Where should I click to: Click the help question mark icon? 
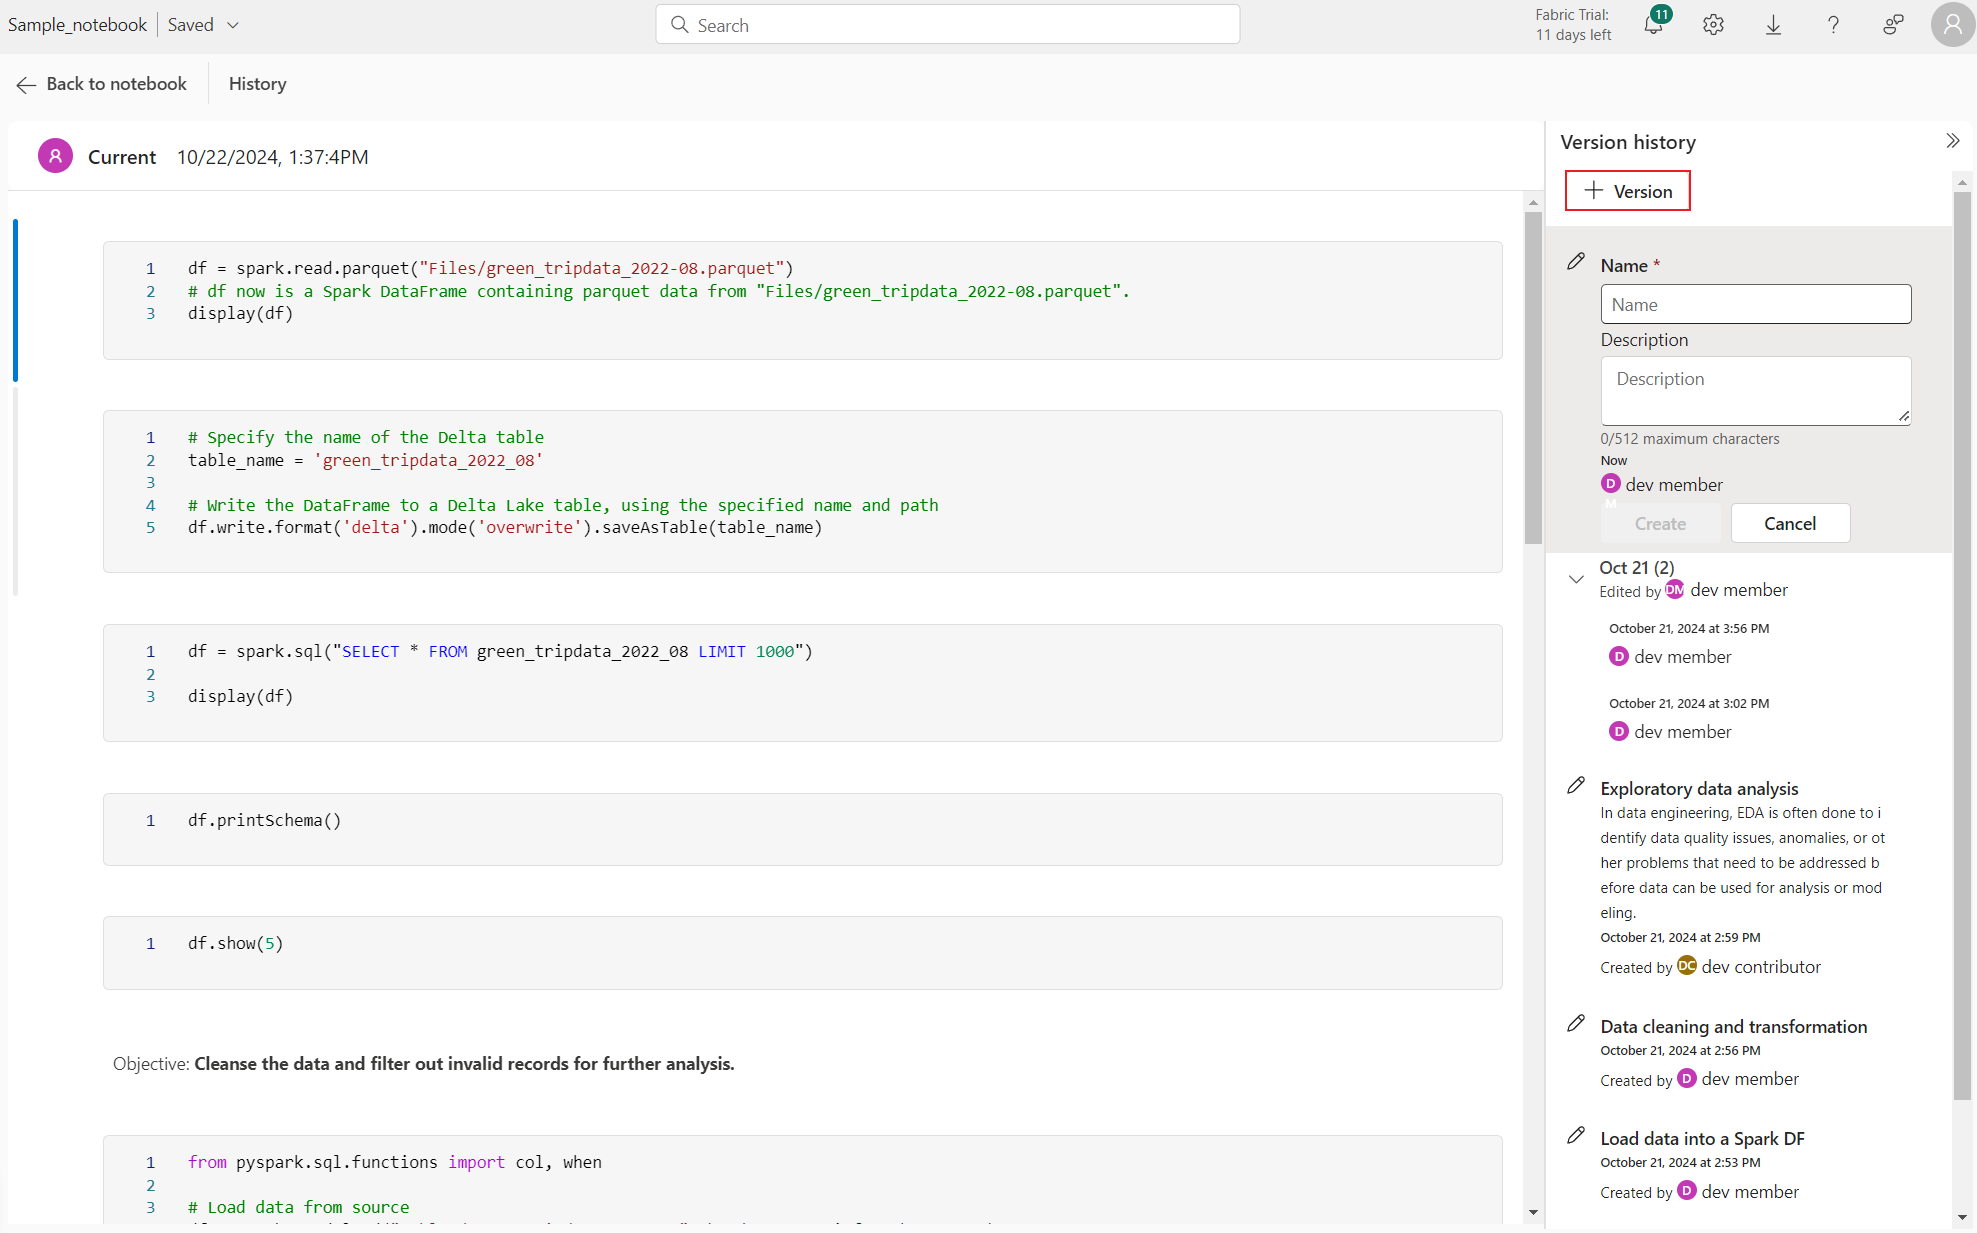click(x=1832, y=24)
